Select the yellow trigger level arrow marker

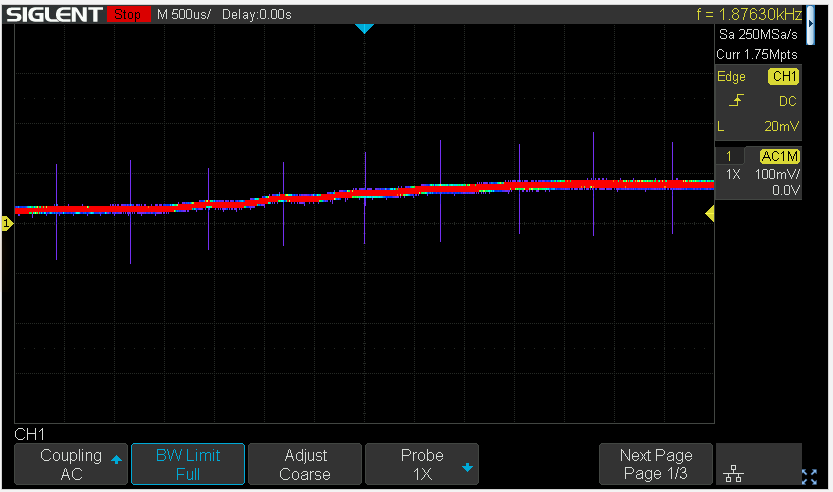click(710, 214)
